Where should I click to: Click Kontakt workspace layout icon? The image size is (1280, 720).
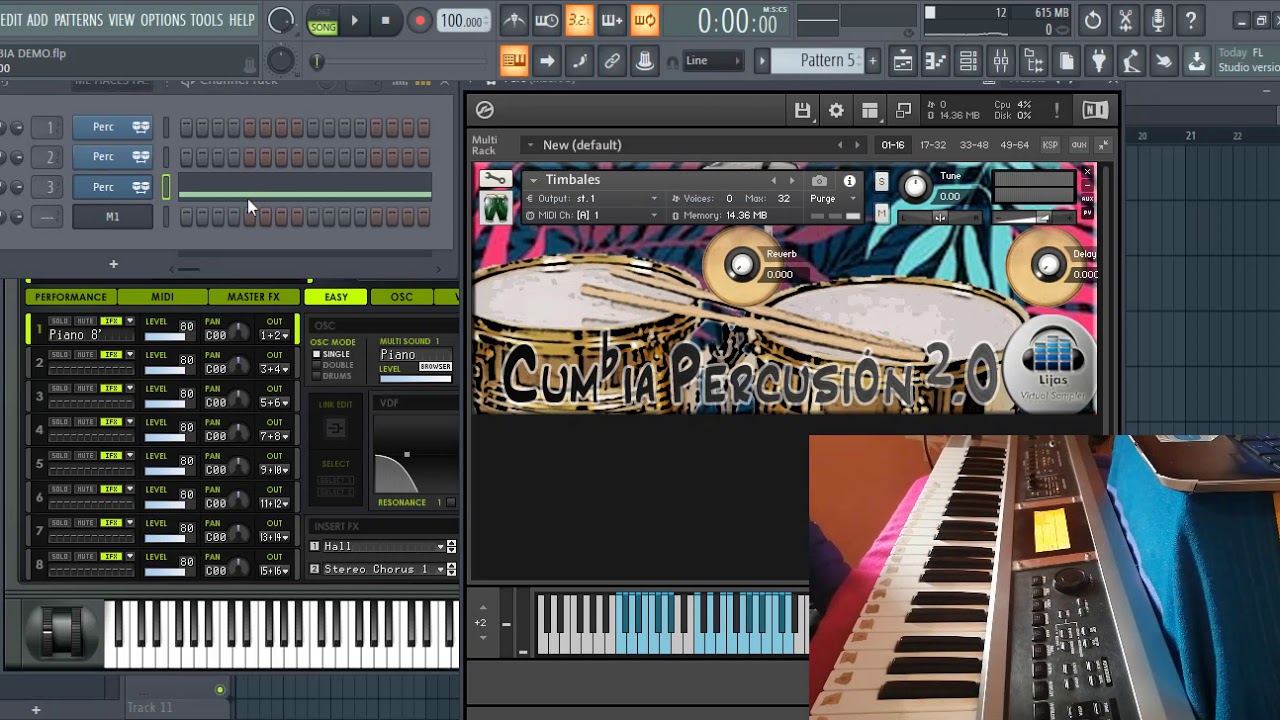(870, 110)
